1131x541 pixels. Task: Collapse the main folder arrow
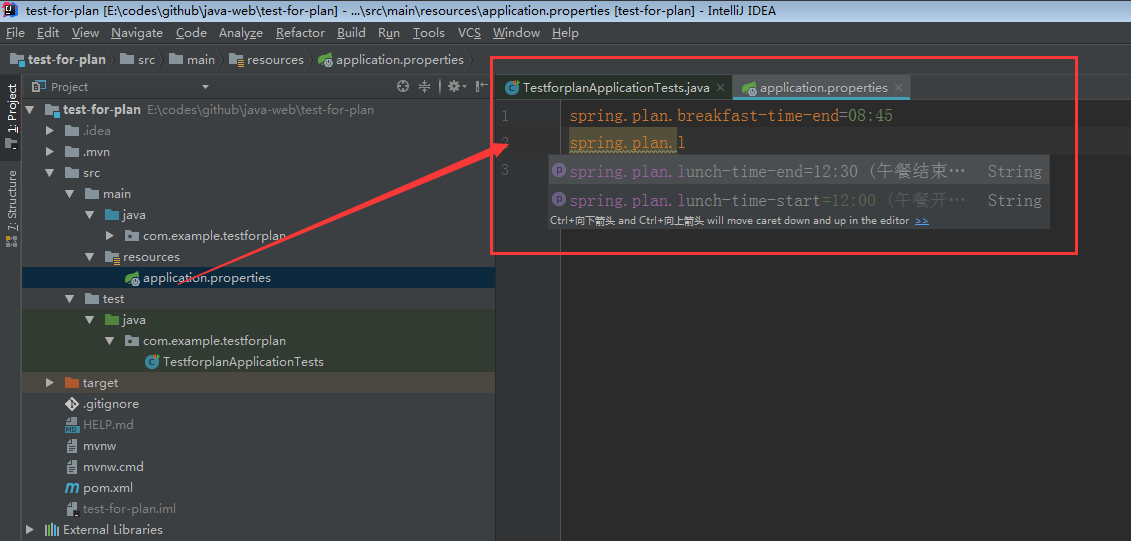tap(70, 194)
